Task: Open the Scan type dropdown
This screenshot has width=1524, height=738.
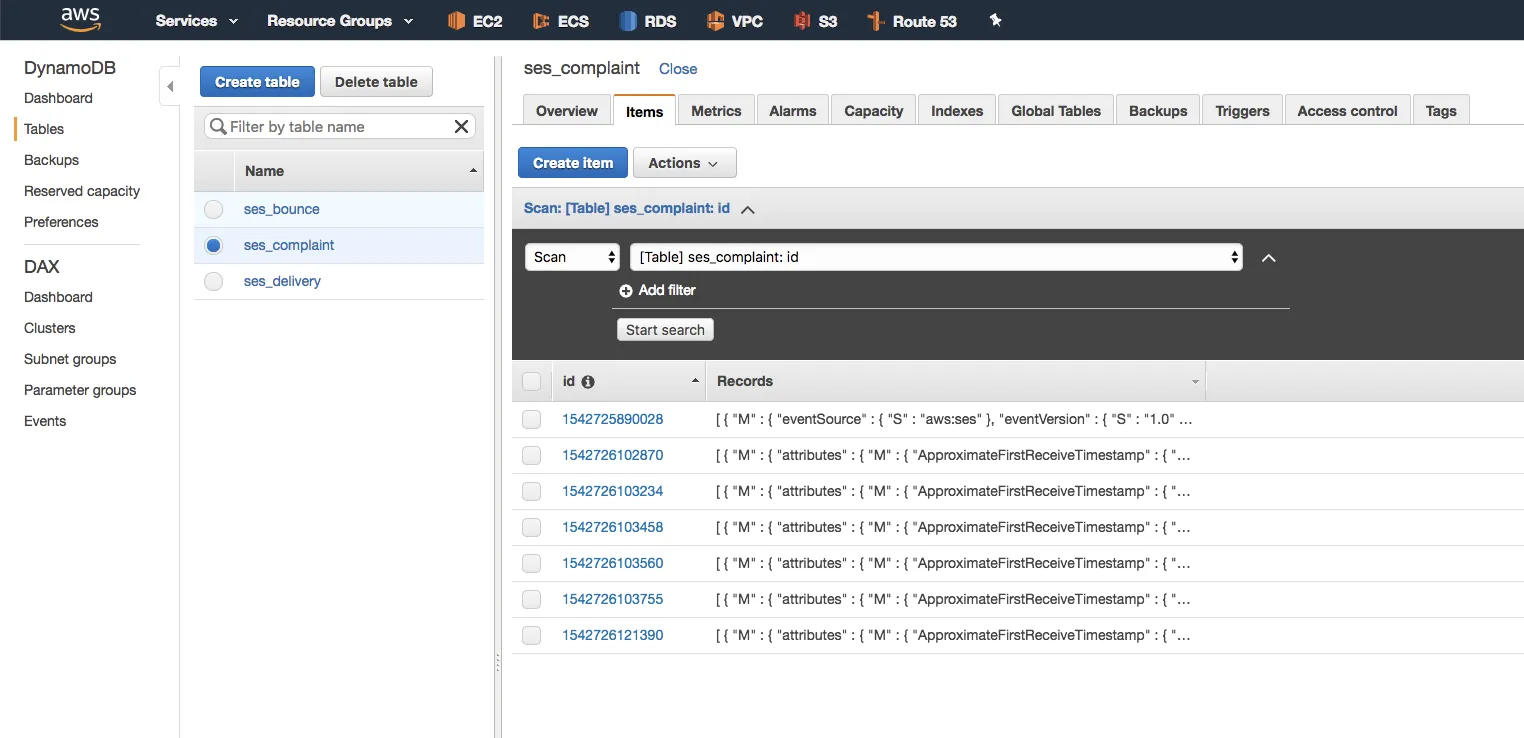Action: point(573,257)
